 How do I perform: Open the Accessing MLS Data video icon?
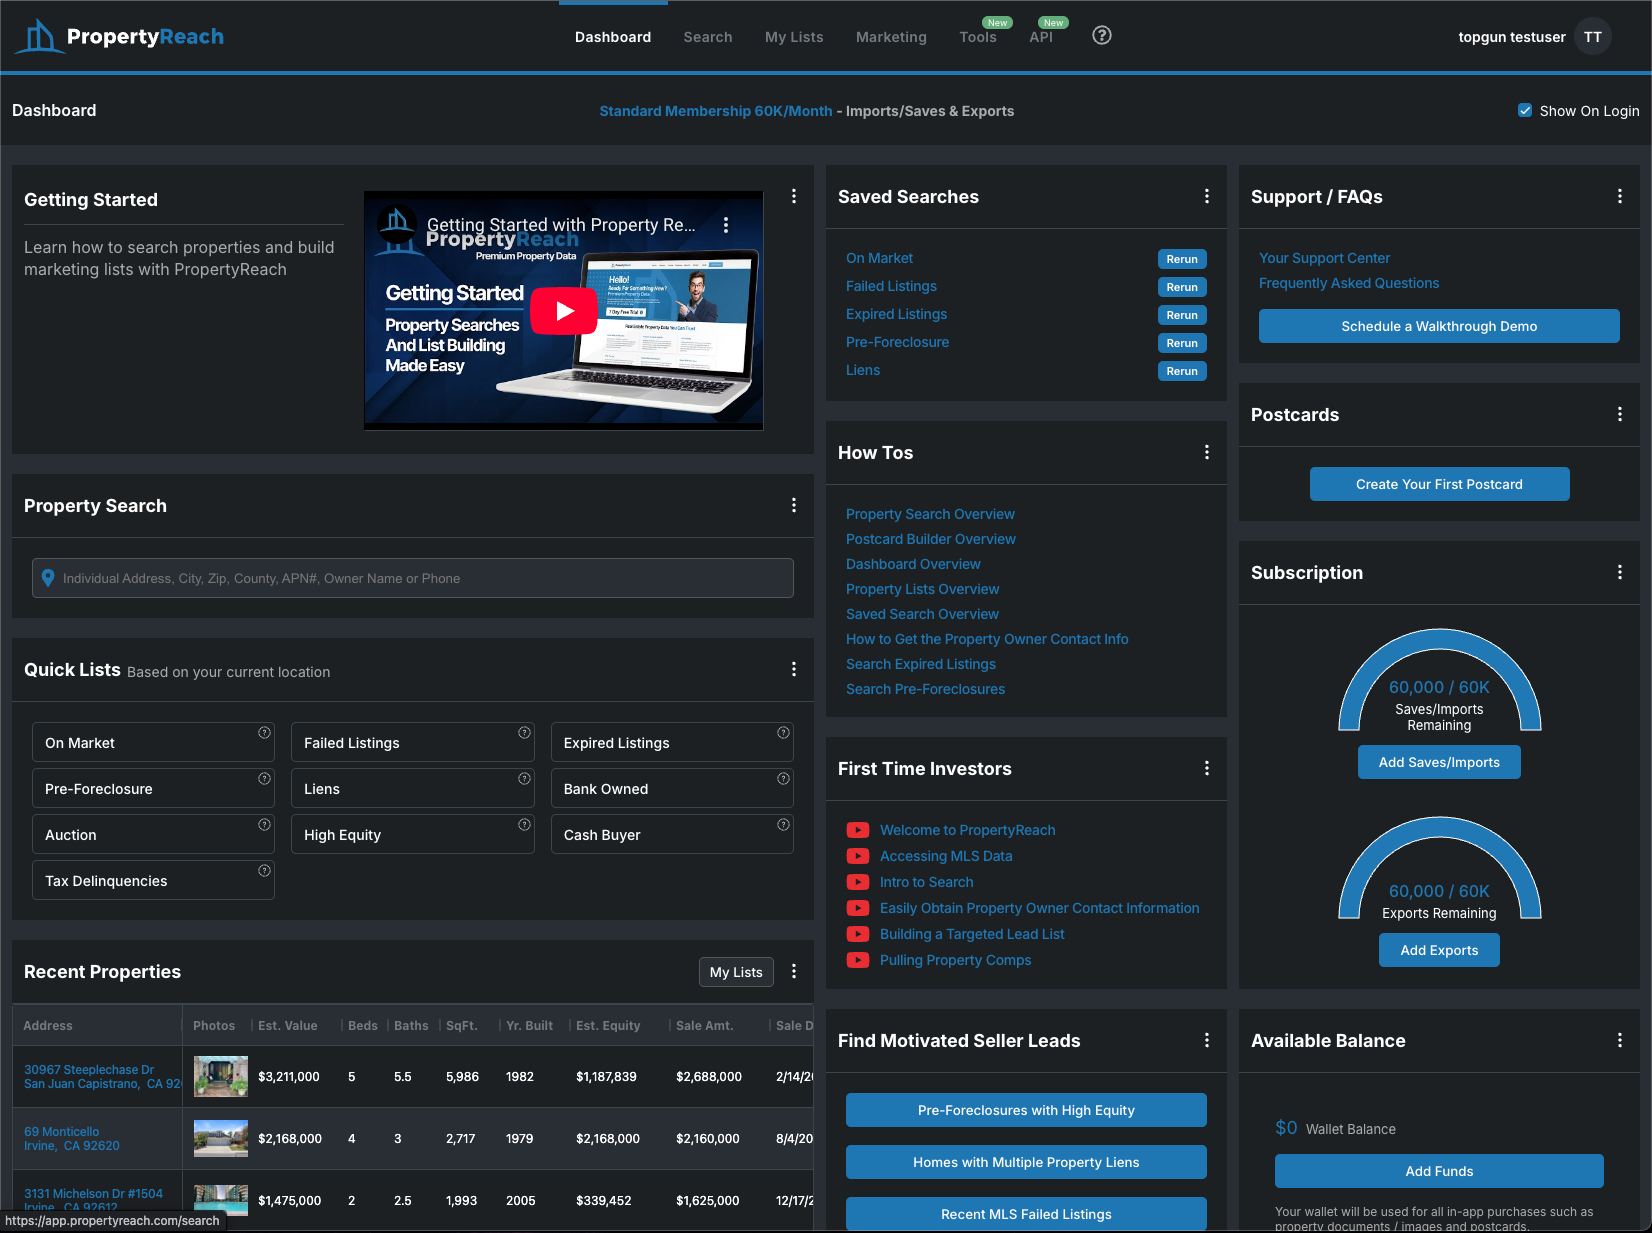858,856
